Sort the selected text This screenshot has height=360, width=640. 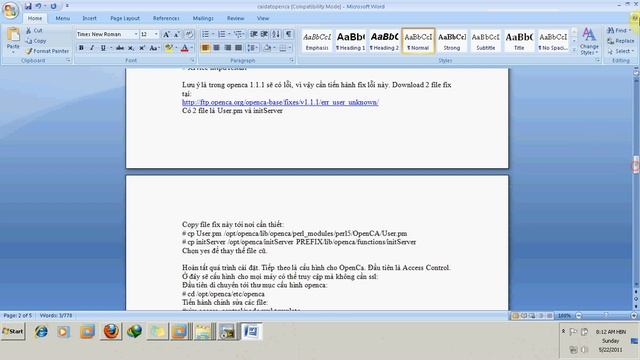276,34
